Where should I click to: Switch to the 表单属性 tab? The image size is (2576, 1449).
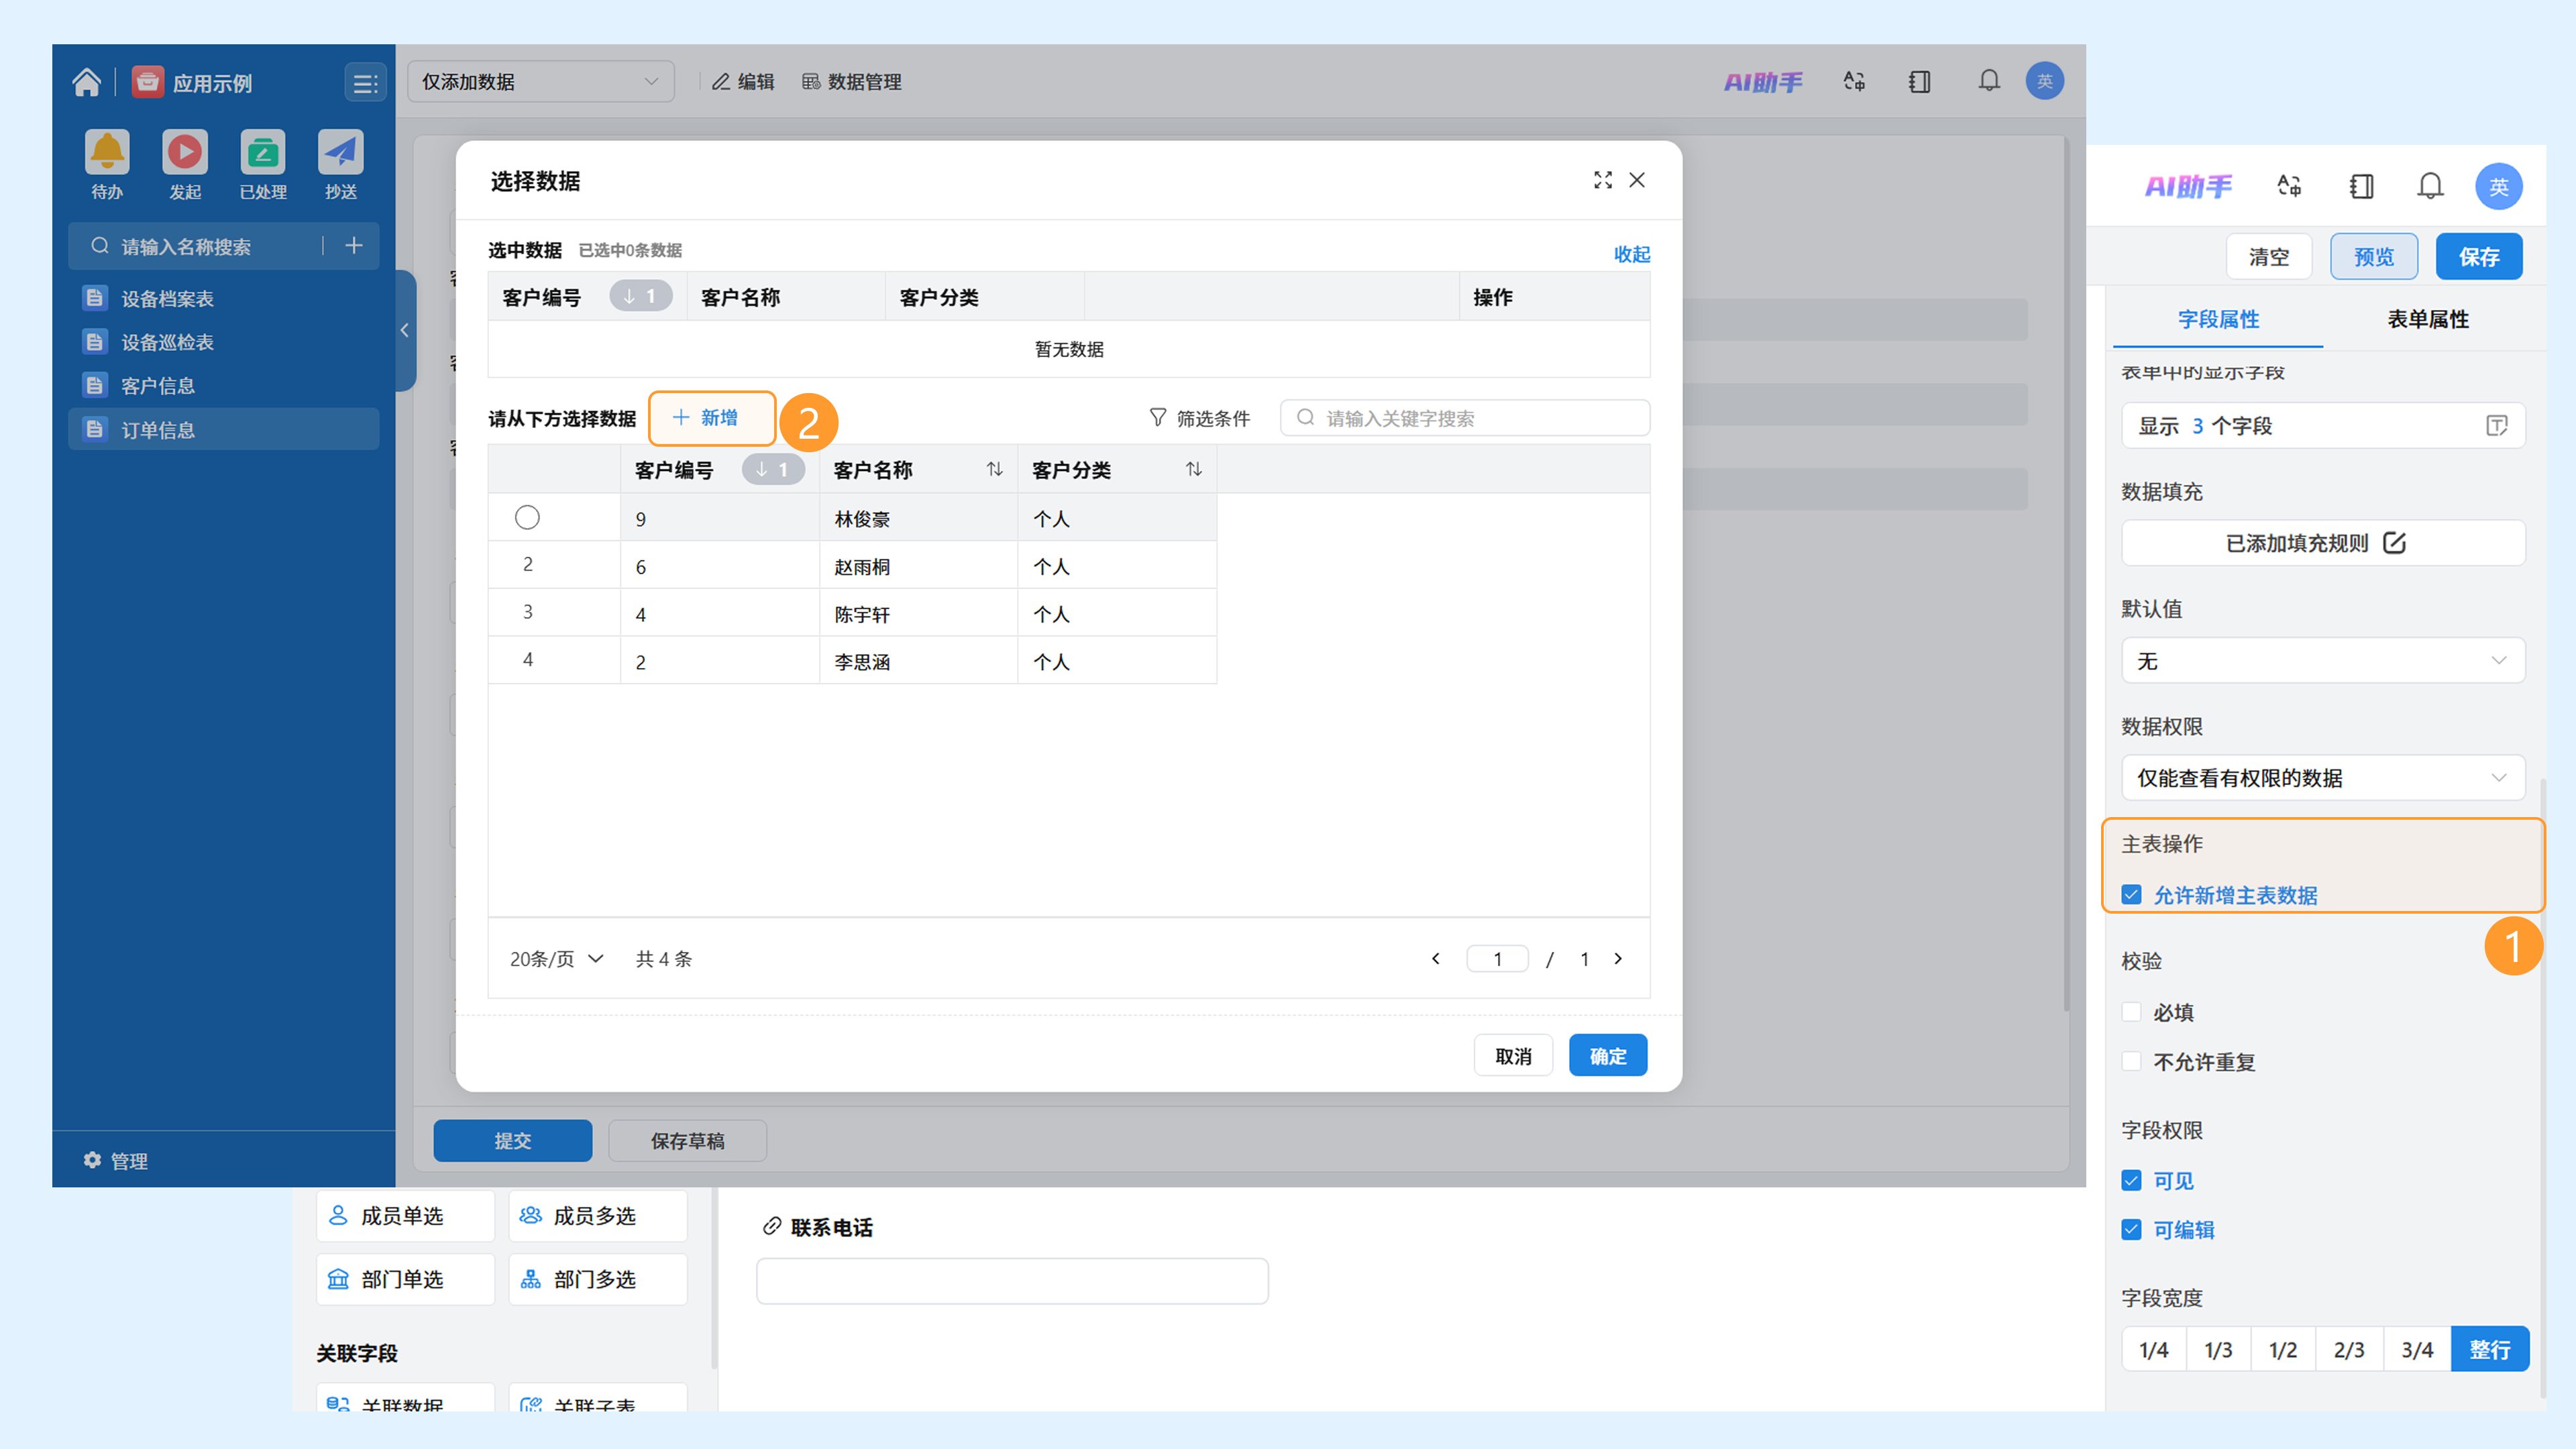pyautogui.click(x=2428, y=319)
